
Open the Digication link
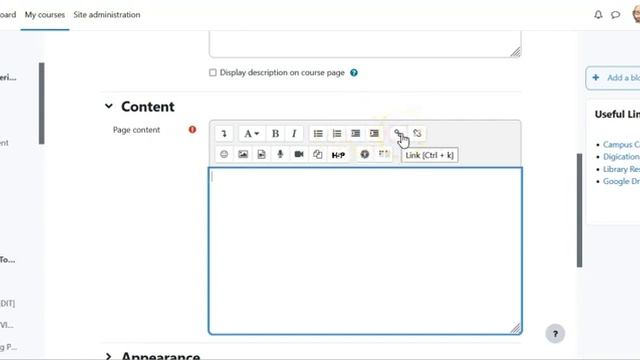tap(621, 157)
